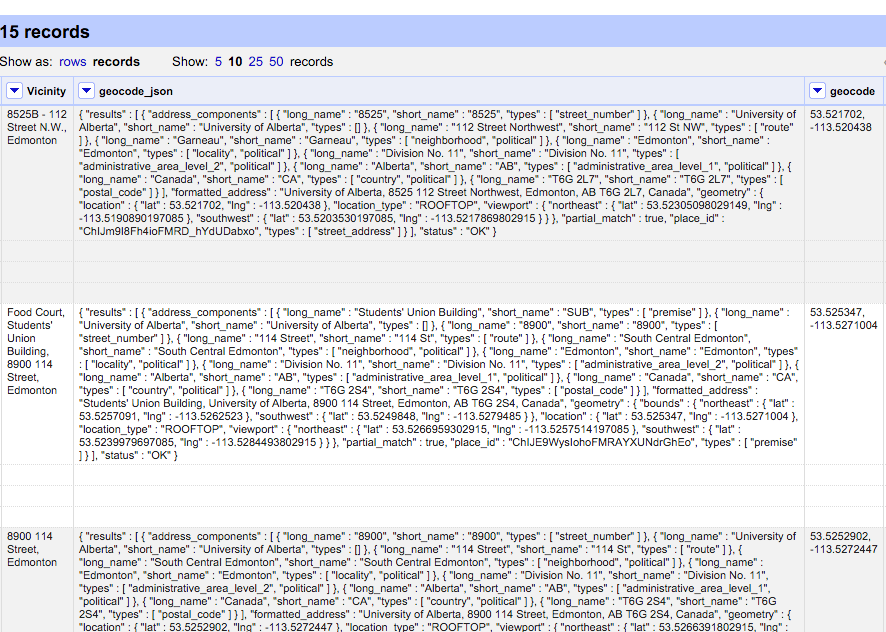Show 10 records per page

tap(235, 61)
